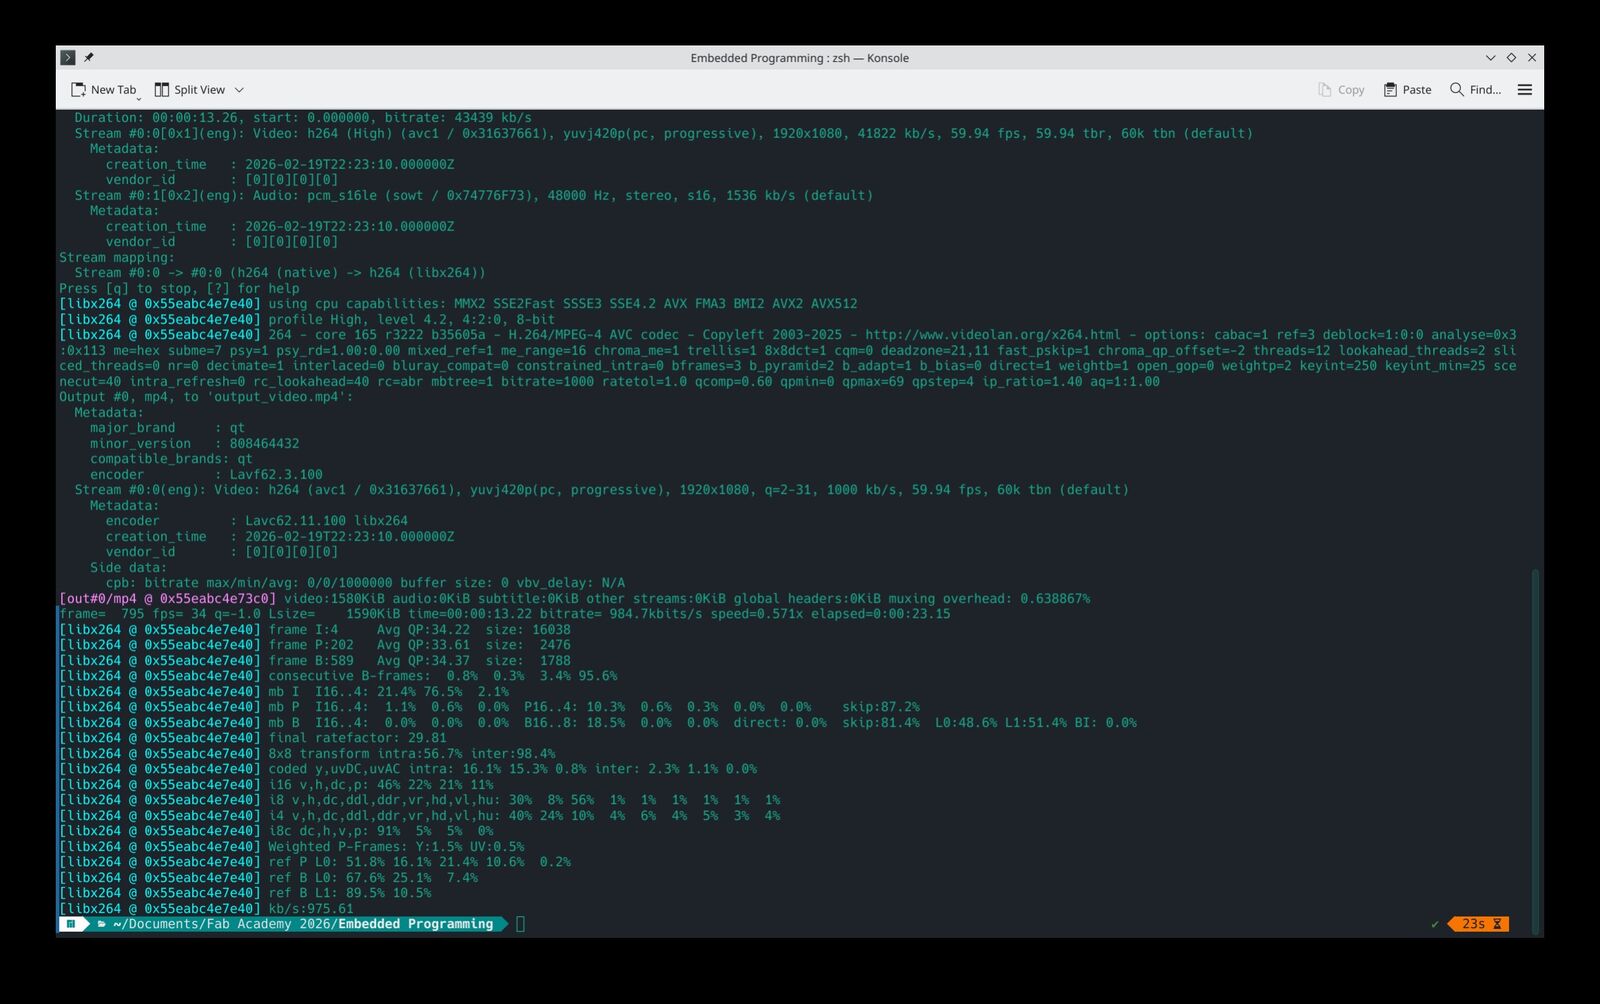1600x1004 pixels.
Task: Click the 'Weighted P-Frames: Y:1.5%' line
Action: click(x=292, y=847)
